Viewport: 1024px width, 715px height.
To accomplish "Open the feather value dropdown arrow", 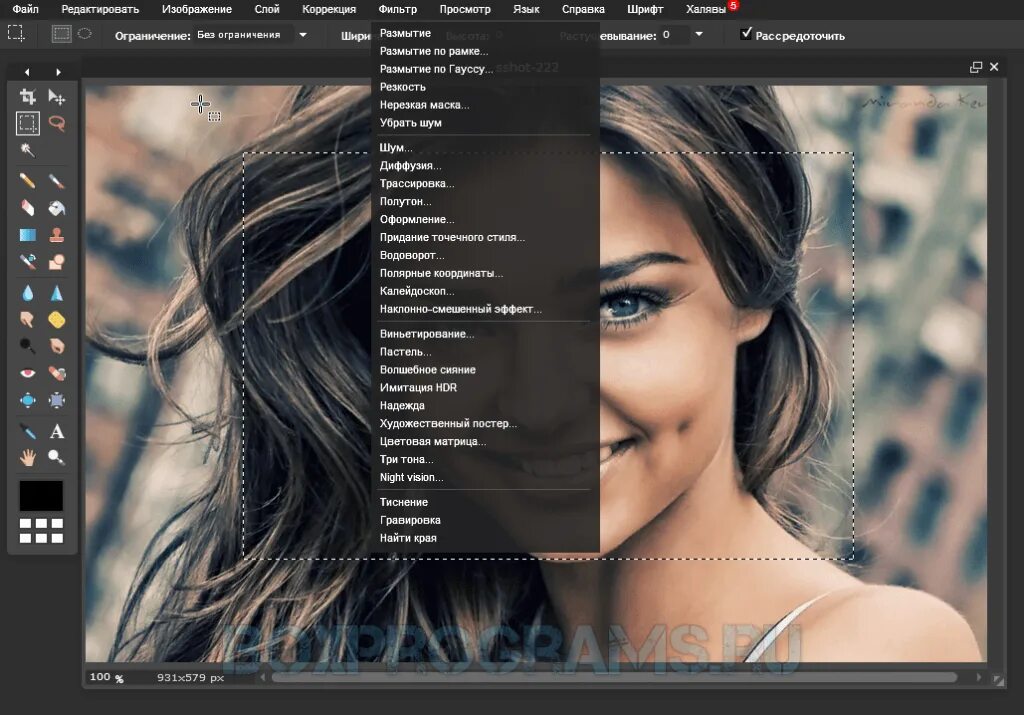I will pos(699,34).
